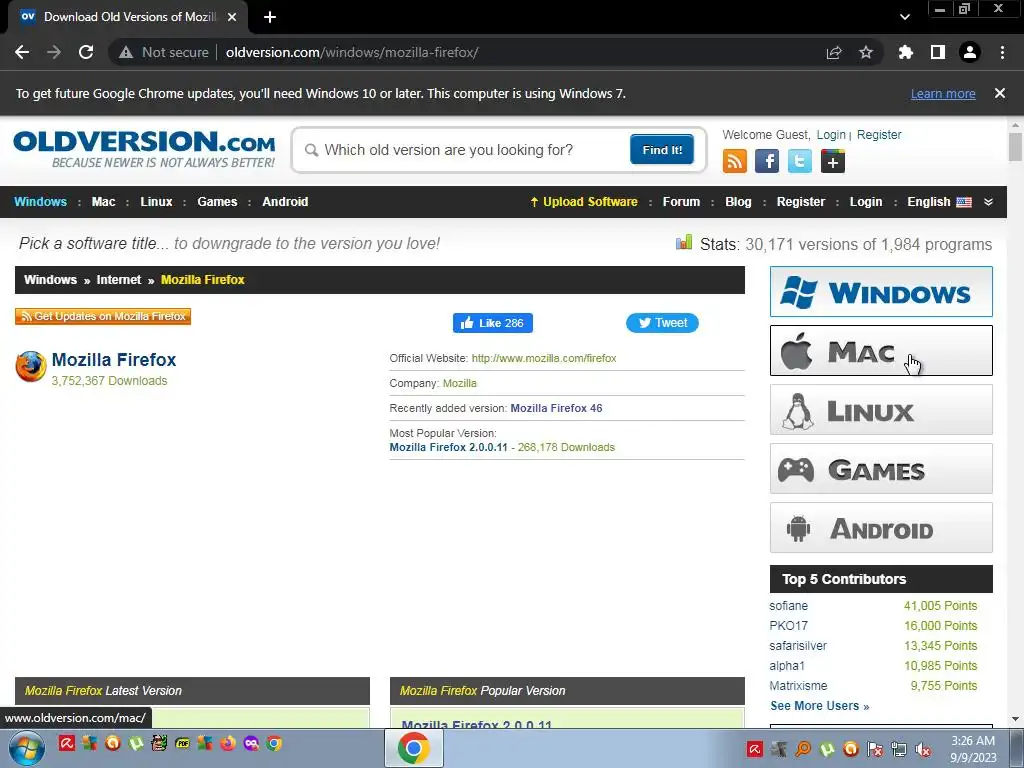This screenshot has width=1024, height=768.
Task: Click the Action Center flag tray icon
Action: tap(874, 749)
